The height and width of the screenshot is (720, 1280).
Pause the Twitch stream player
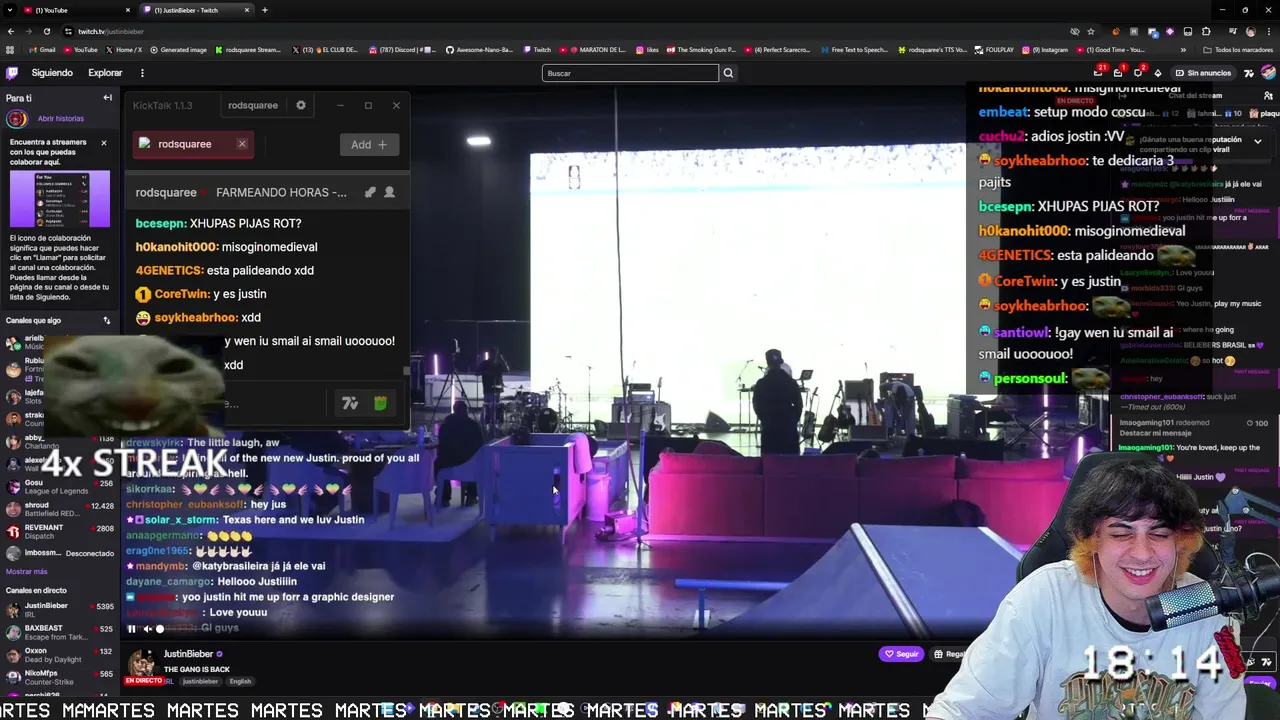pos(131,629)
